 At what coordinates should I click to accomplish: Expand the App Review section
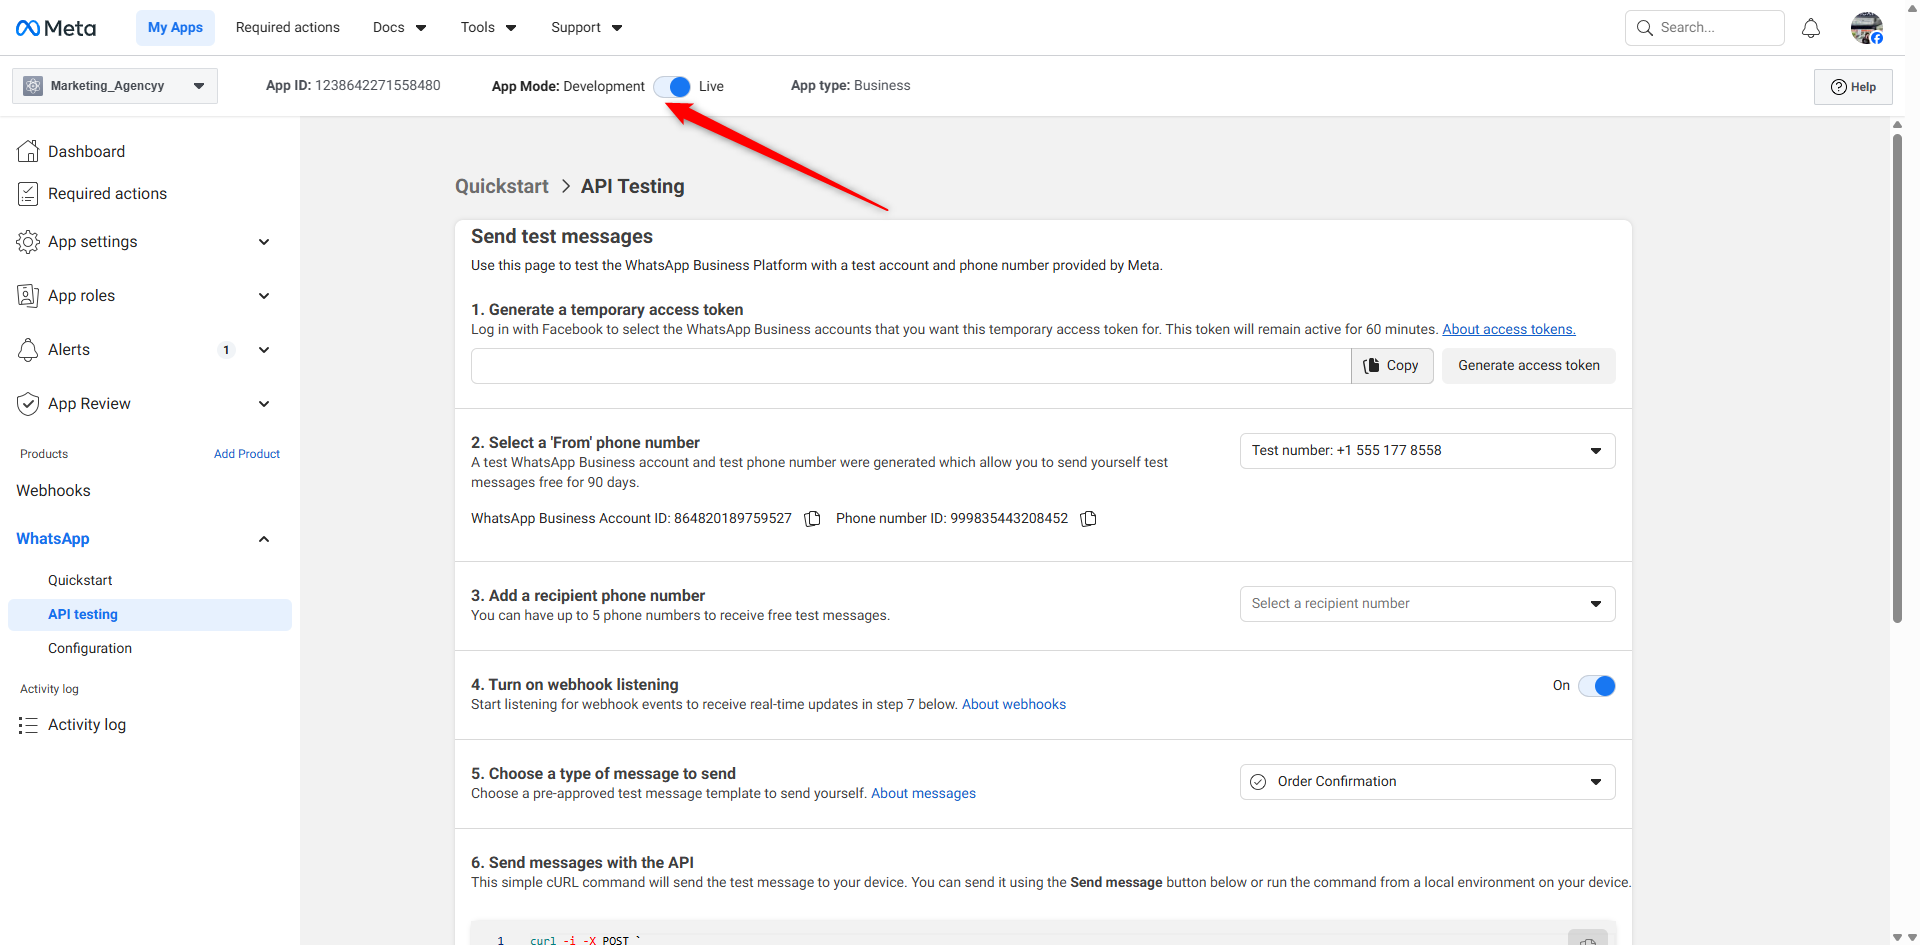pyautogui.click(x=264, y=404)
